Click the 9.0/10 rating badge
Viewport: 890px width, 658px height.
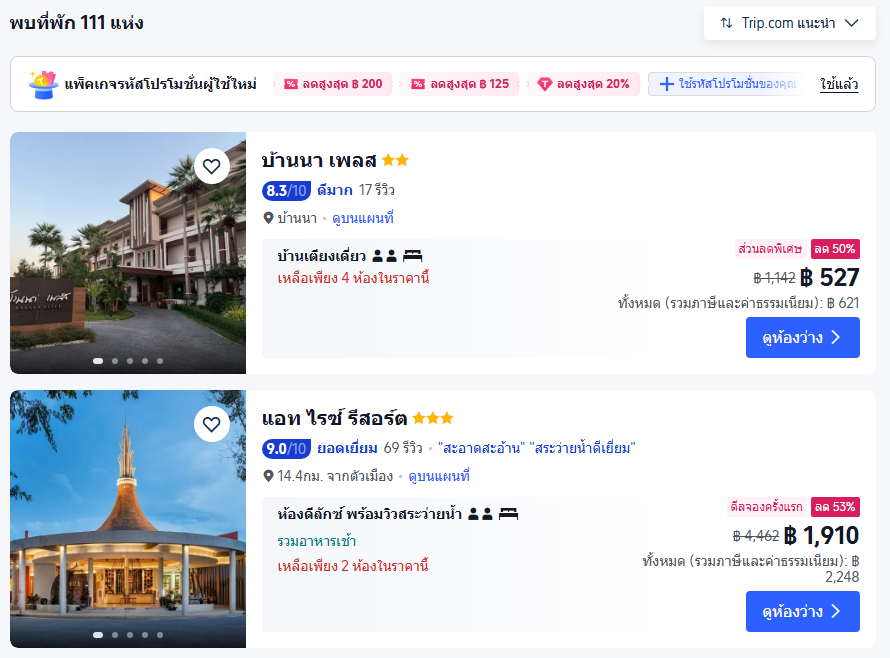pyautogui.click(x=286, y=448)
